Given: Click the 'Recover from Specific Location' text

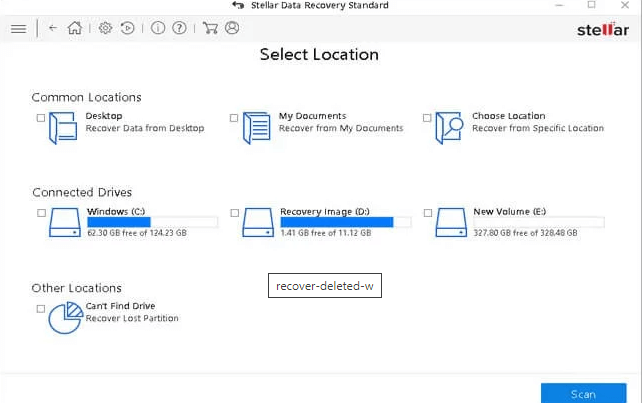Looking at the screenshot, I should [x=538, y=128].
